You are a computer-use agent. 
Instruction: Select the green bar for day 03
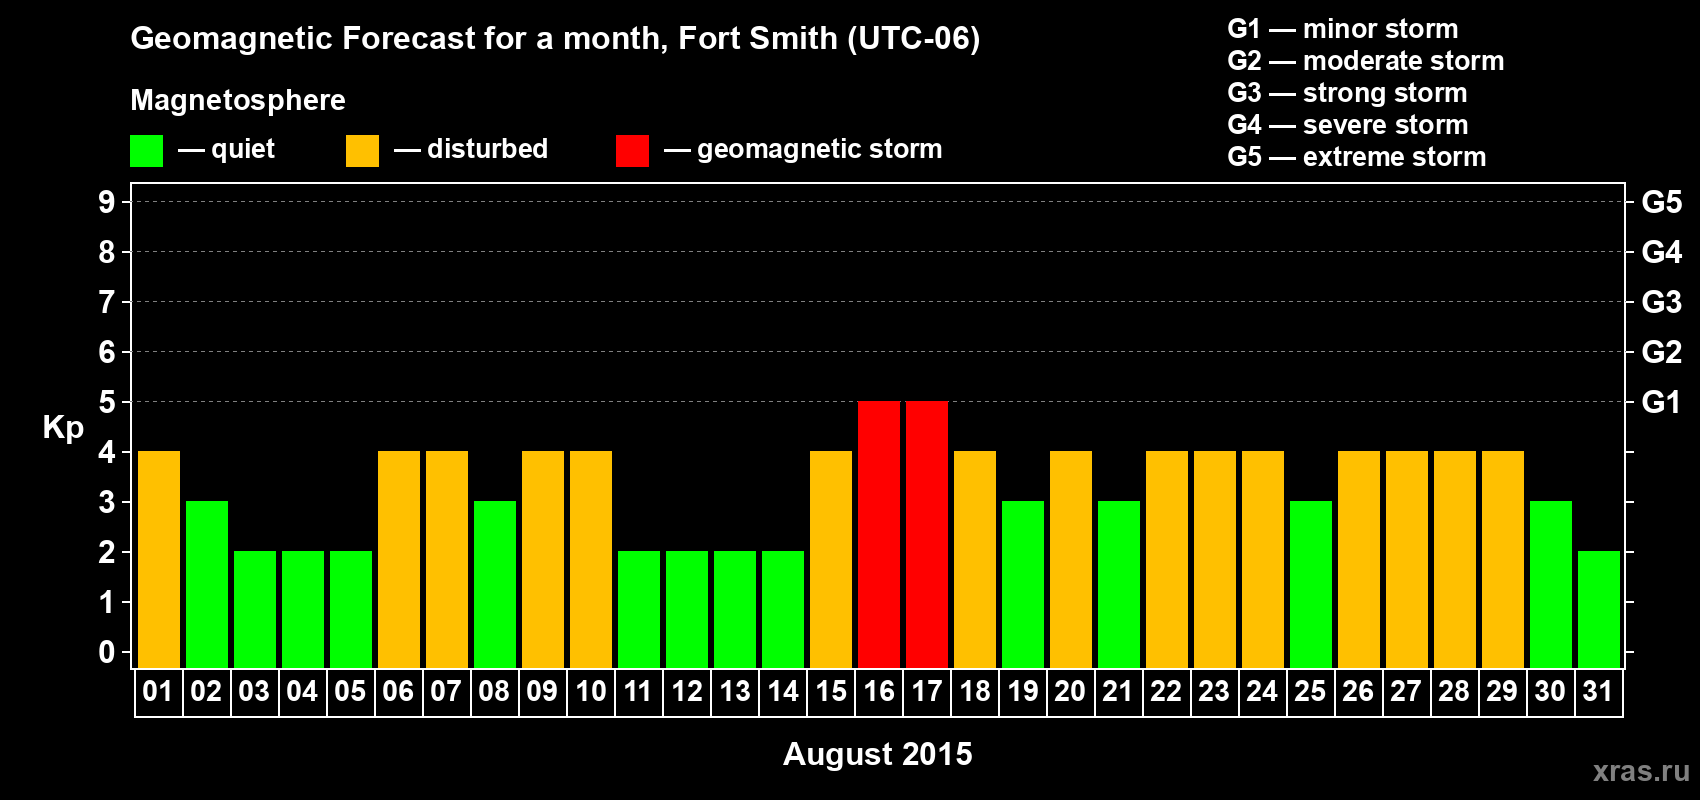click(255, 610)
